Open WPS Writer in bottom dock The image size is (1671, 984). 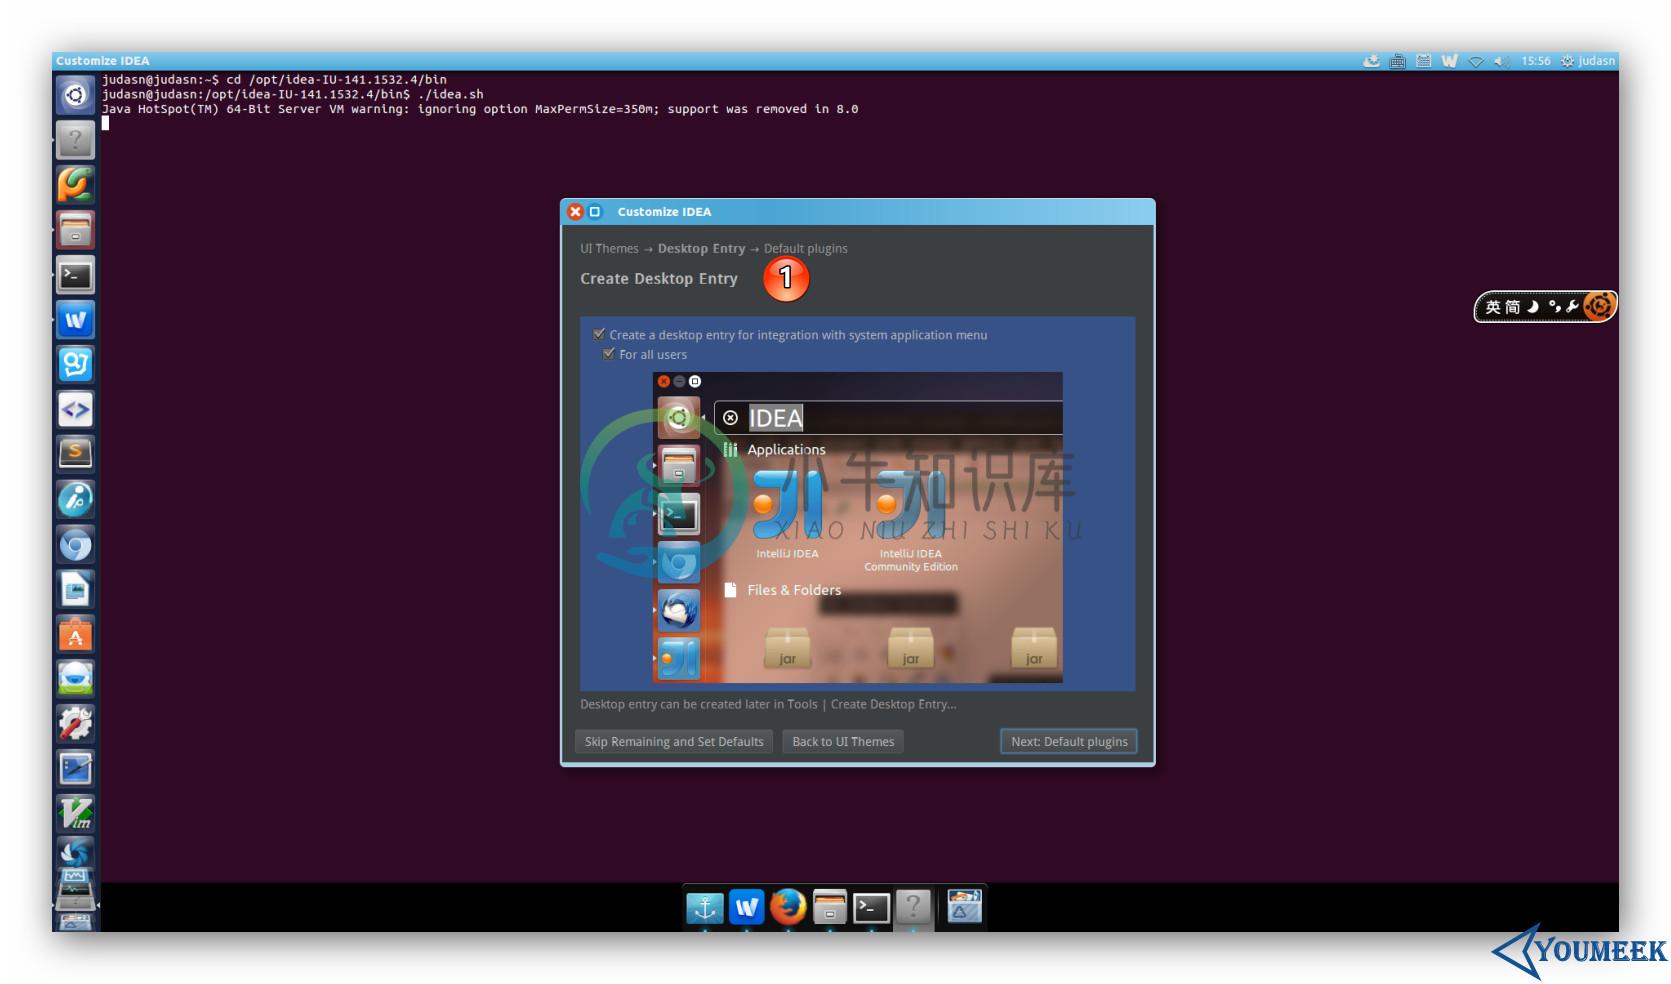tap(747, 908)
